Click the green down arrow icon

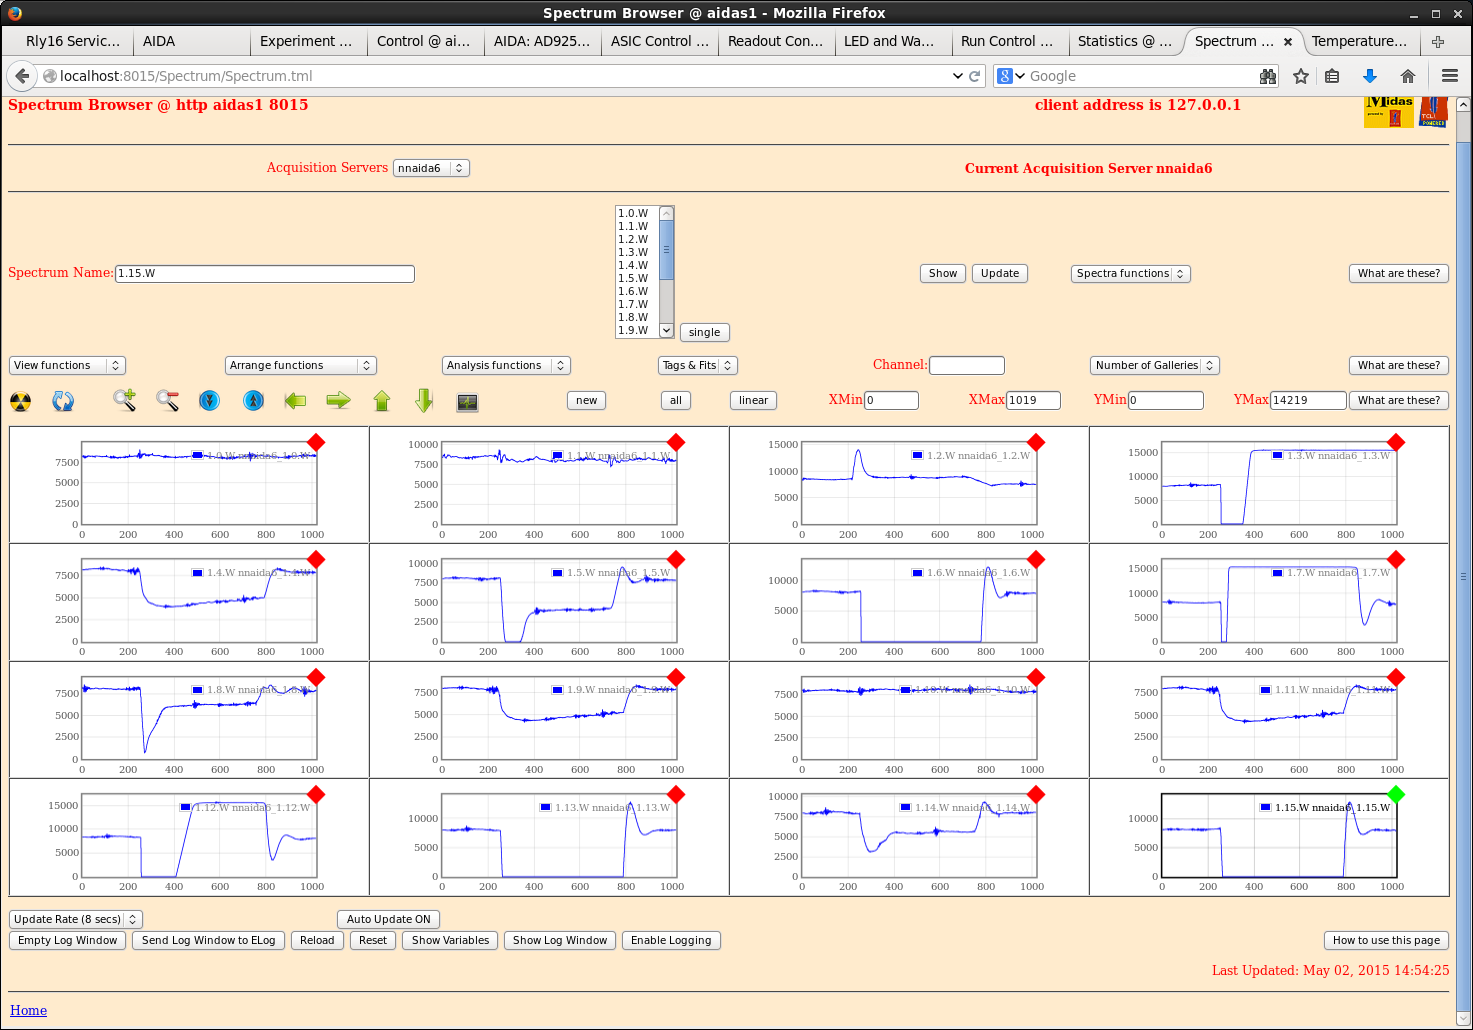click(424, 401)
